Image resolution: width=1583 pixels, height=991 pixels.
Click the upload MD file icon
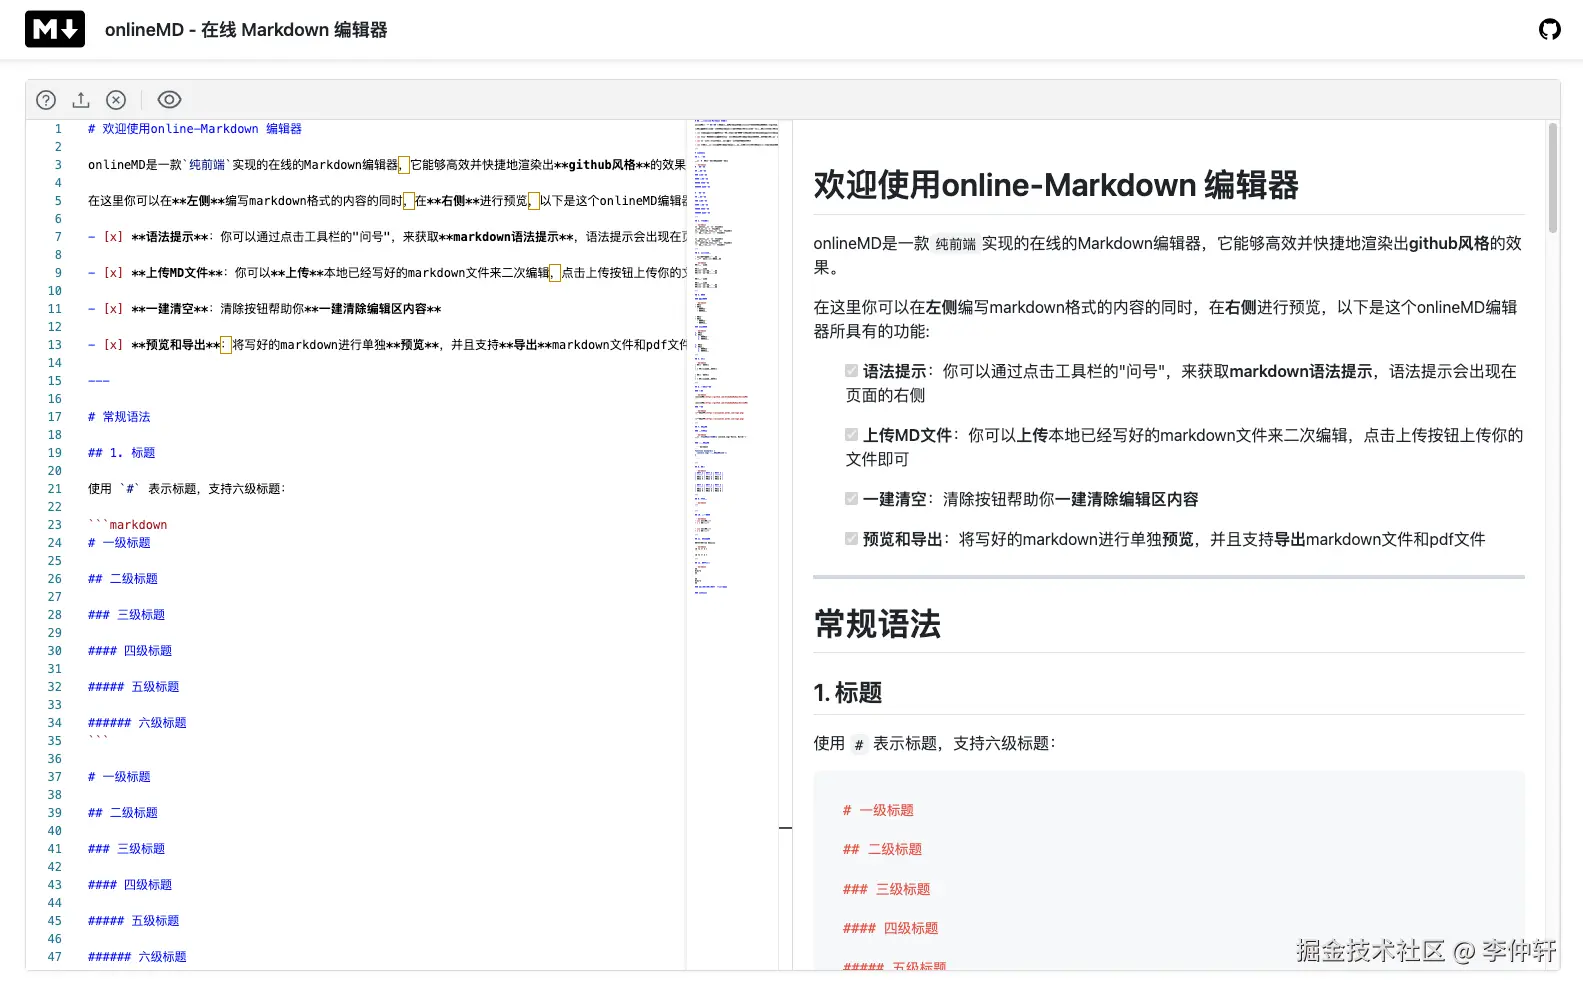tap(81, 100)
